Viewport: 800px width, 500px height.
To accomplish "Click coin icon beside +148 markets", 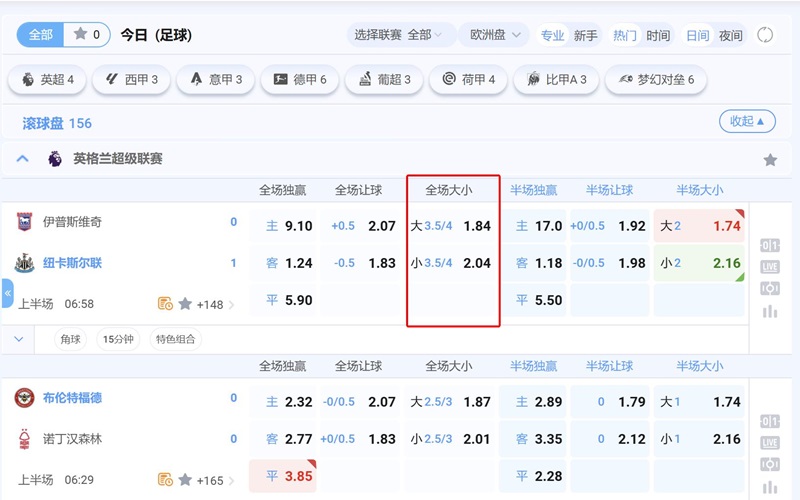I will 165,304.
